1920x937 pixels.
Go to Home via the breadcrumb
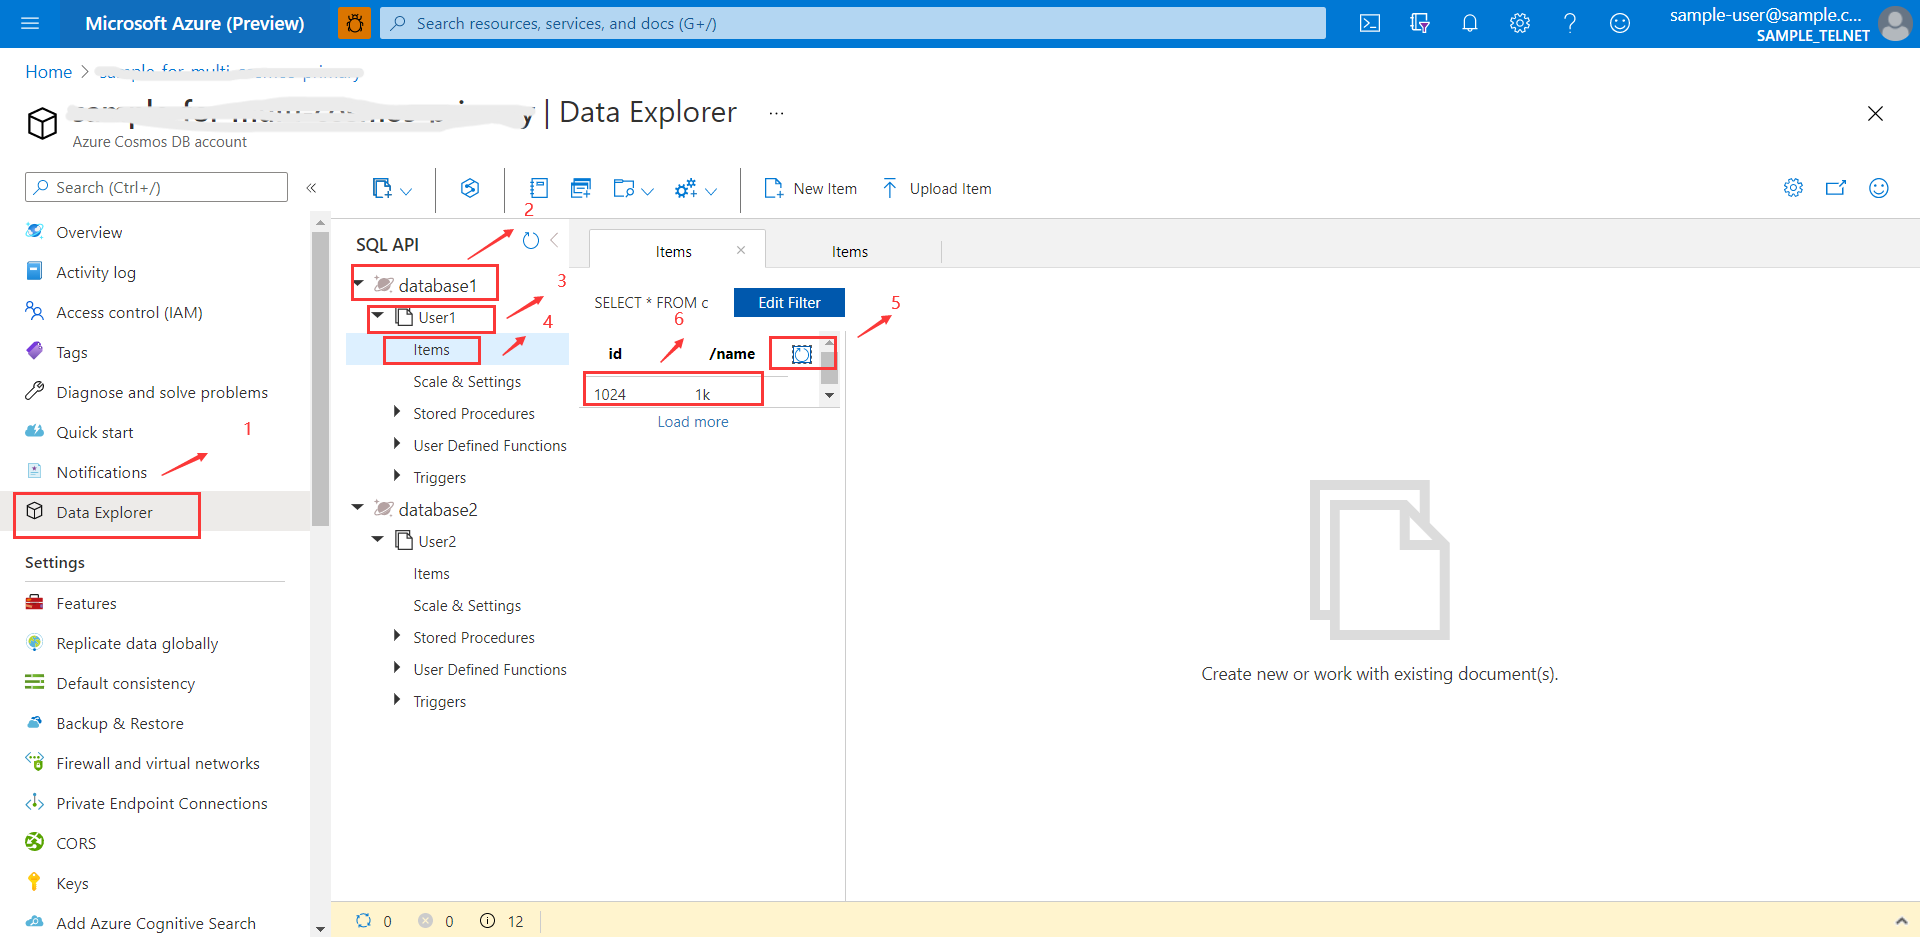coord(48,72)
